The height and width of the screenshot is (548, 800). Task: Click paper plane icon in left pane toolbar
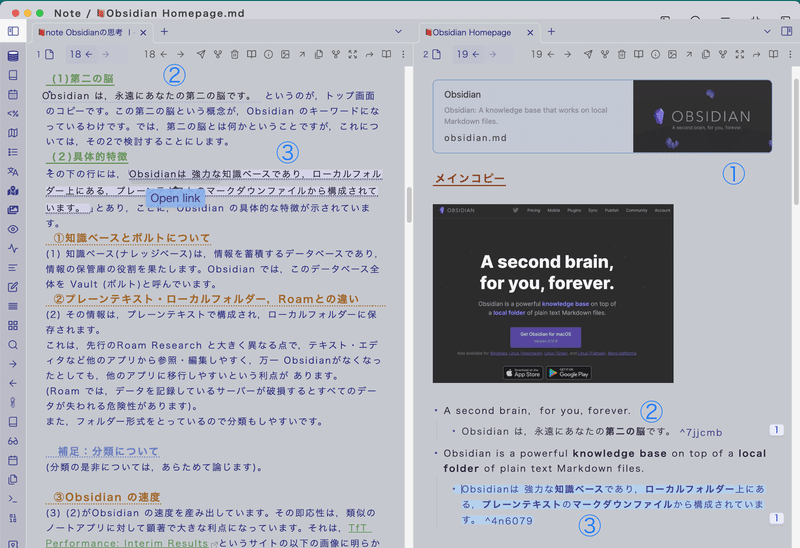pos(201,54)
